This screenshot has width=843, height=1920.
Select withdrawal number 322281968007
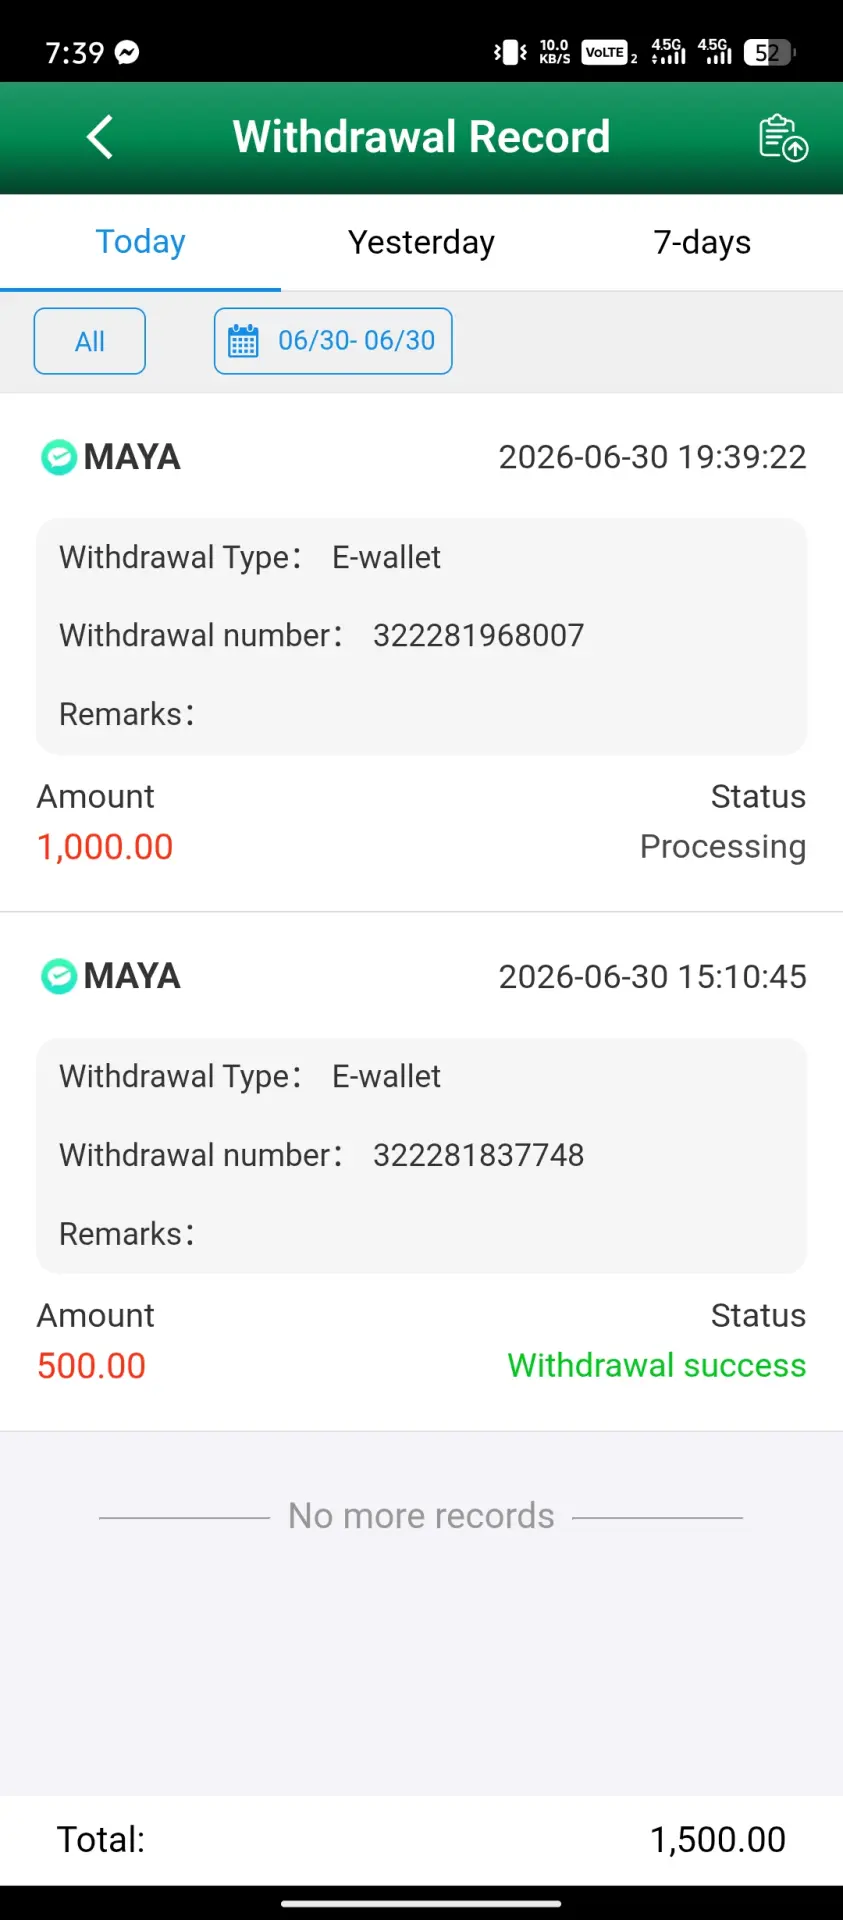pyautogui.click(x=478, y=635)
